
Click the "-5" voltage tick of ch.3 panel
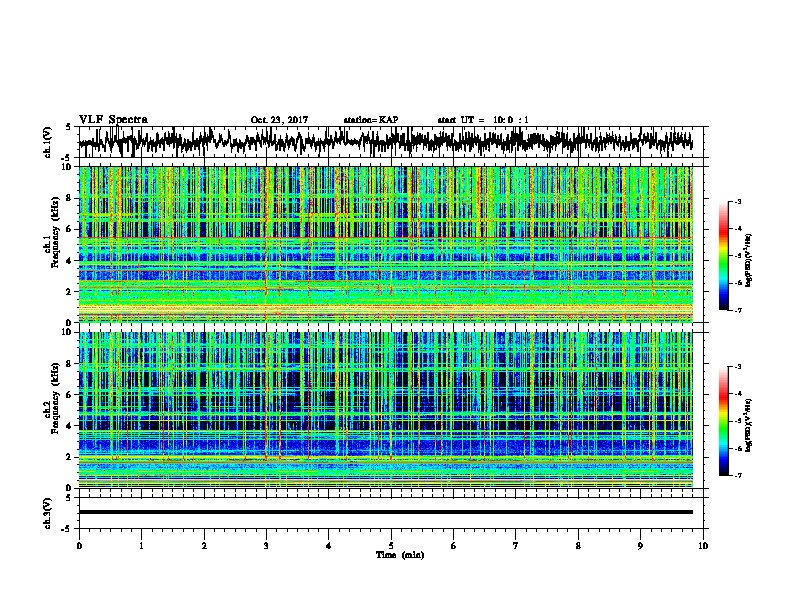coord(67,529)
